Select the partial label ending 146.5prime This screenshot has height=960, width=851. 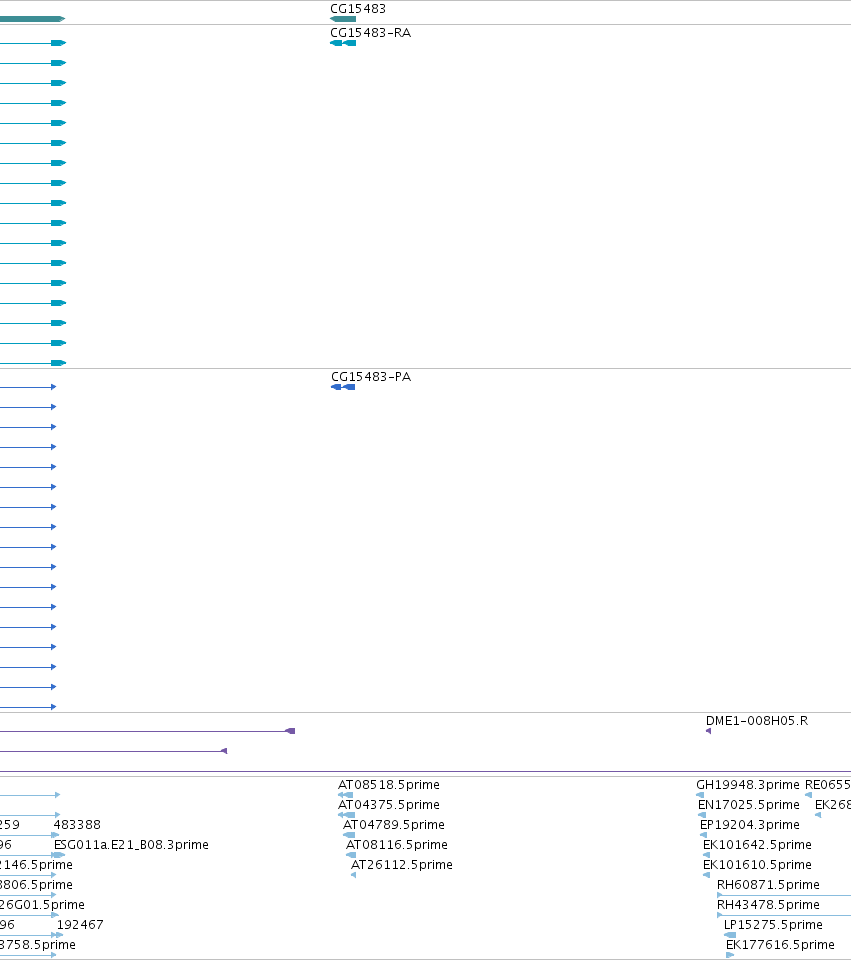pos(36,864)
